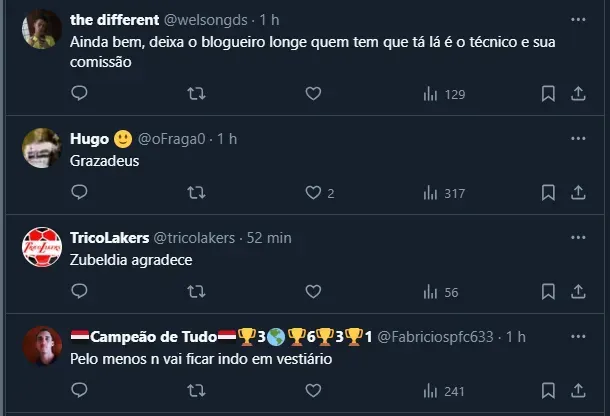
Task: Reply to Campeão de Tudo's tweet
Action: 81,391
